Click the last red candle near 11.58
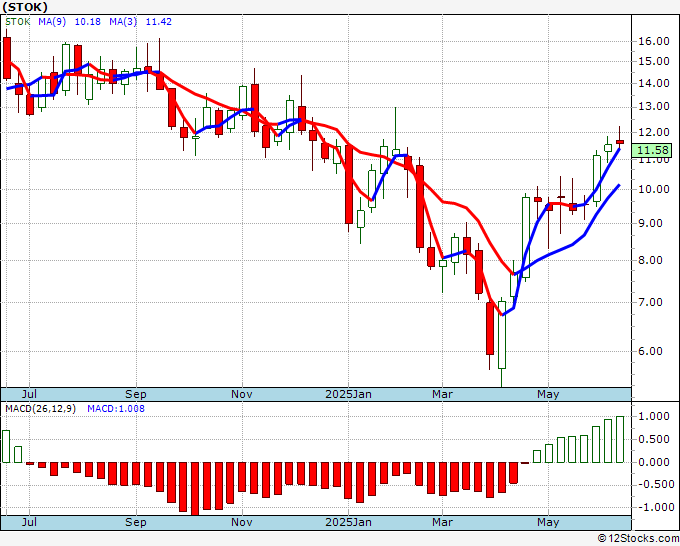The image size is (680, 546). [620, 142]
